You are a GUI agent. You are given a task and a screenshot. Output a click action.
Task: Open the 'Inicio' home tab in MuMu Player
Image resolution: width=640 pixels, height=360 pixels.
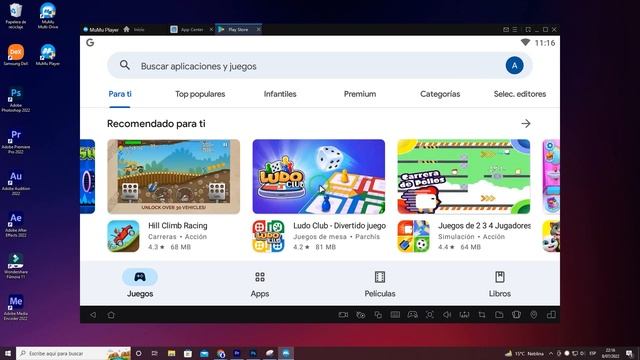tap(134, 29)
